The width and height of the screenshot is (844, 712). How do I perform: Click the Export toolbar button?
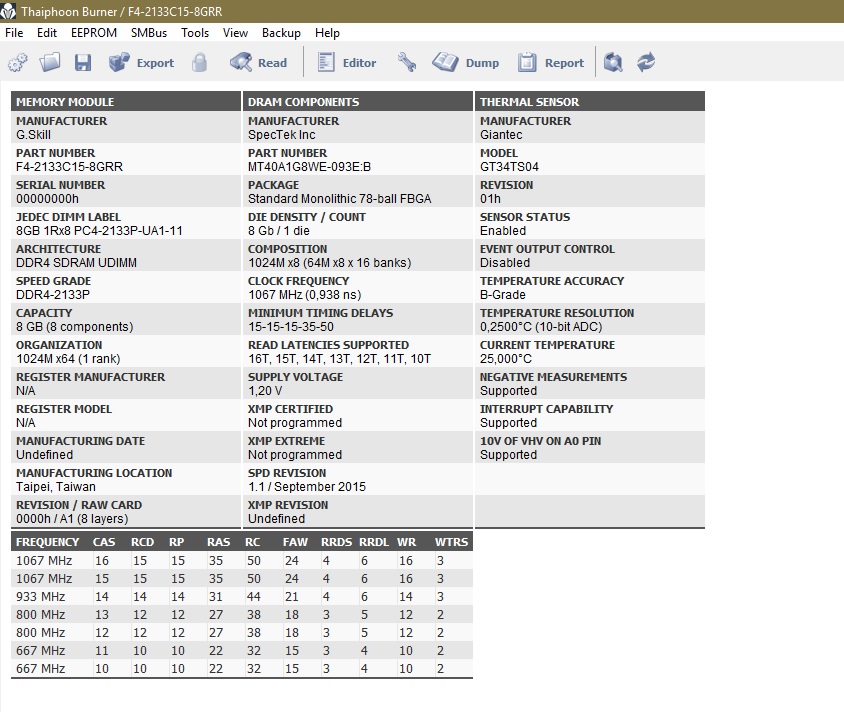click(141, 62)
